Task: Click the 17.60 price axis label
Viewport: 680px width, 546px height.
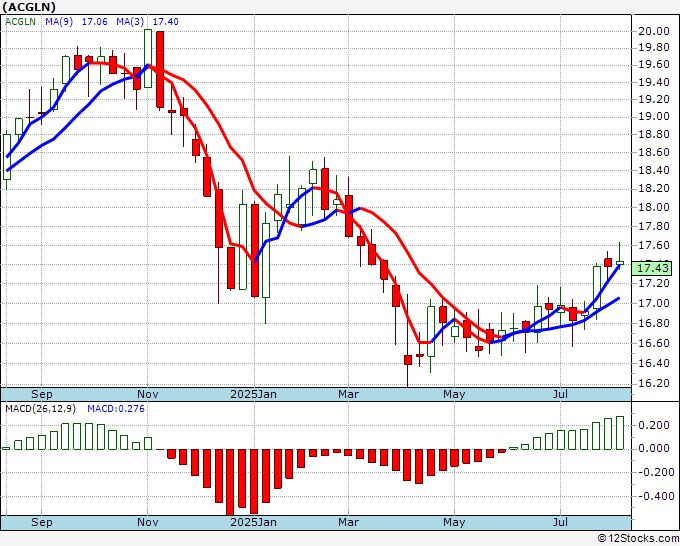Action: pos(654,246)
